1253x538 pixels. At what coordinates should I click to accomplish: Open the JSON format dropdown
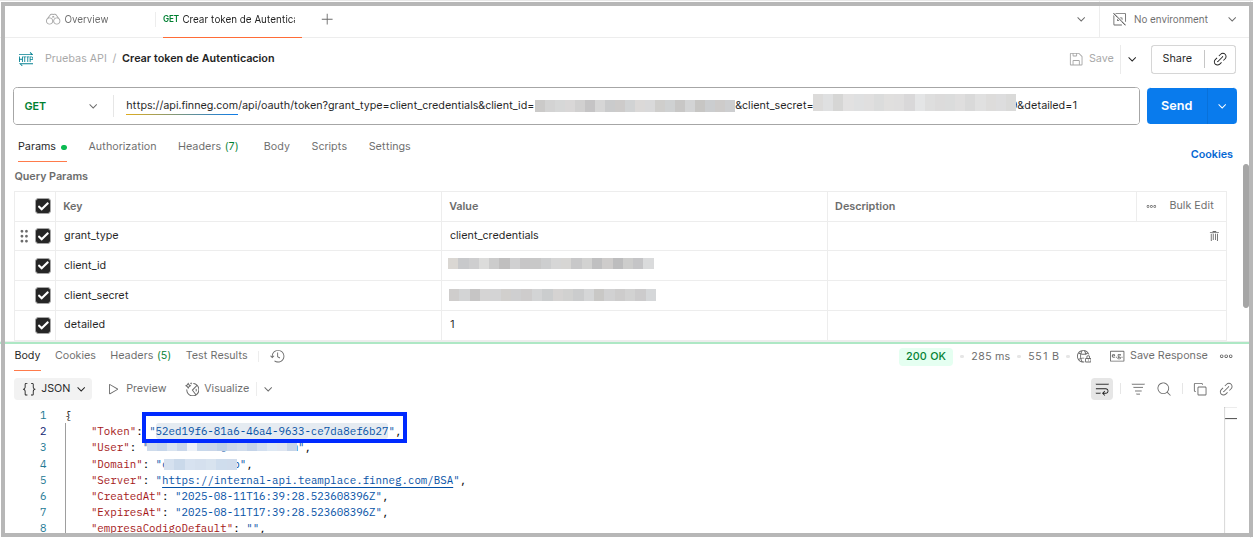coord(54,388)
